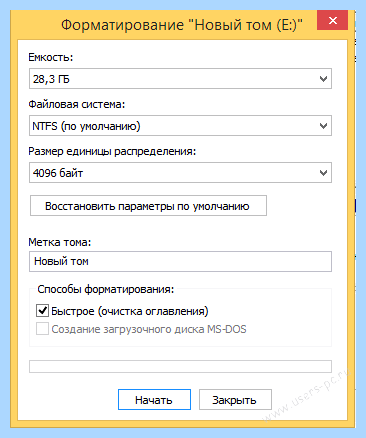Open the allocation unit size dropdown showing 4096 байт
Image resolution: width=366 pixels, height=438 pixels.
(x=180, y=173)
